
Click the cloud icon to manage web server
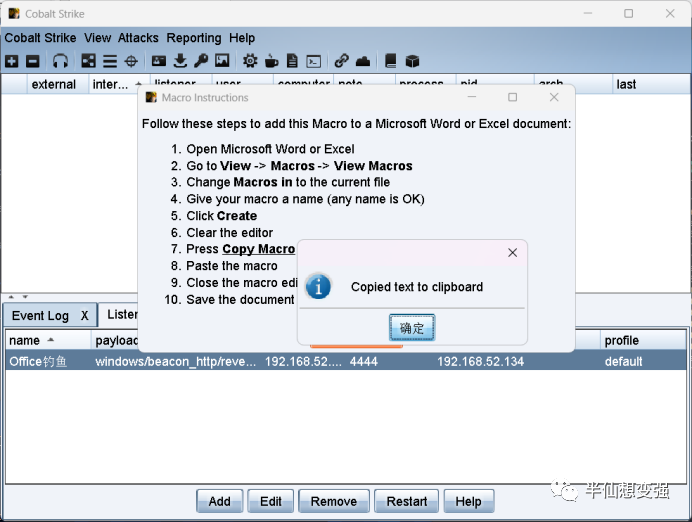[x=363, y=61]
